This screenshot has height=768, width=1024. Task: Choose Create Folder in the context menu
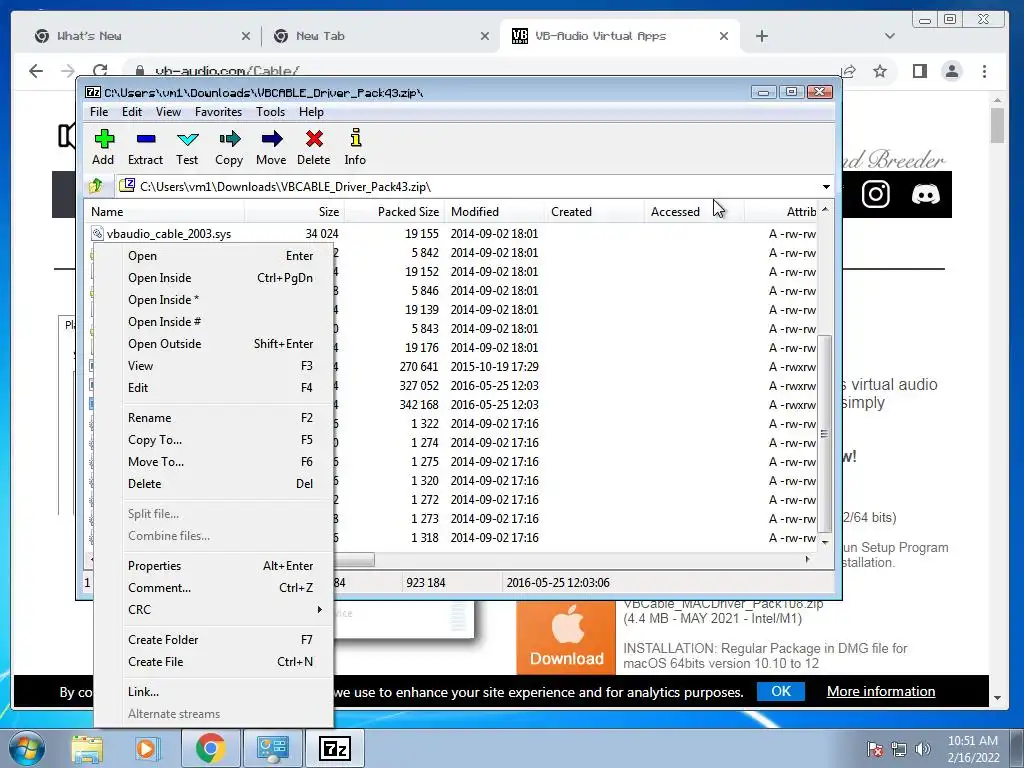(x=214, y=639)
